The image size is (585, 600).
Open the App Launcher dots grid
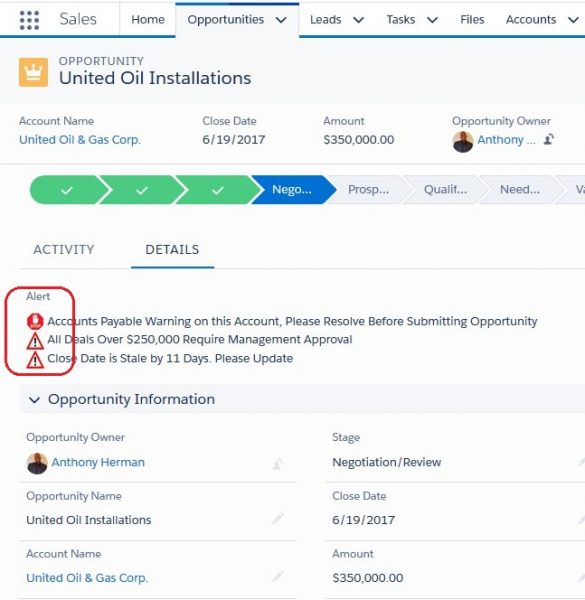click(x=29, y=20)
